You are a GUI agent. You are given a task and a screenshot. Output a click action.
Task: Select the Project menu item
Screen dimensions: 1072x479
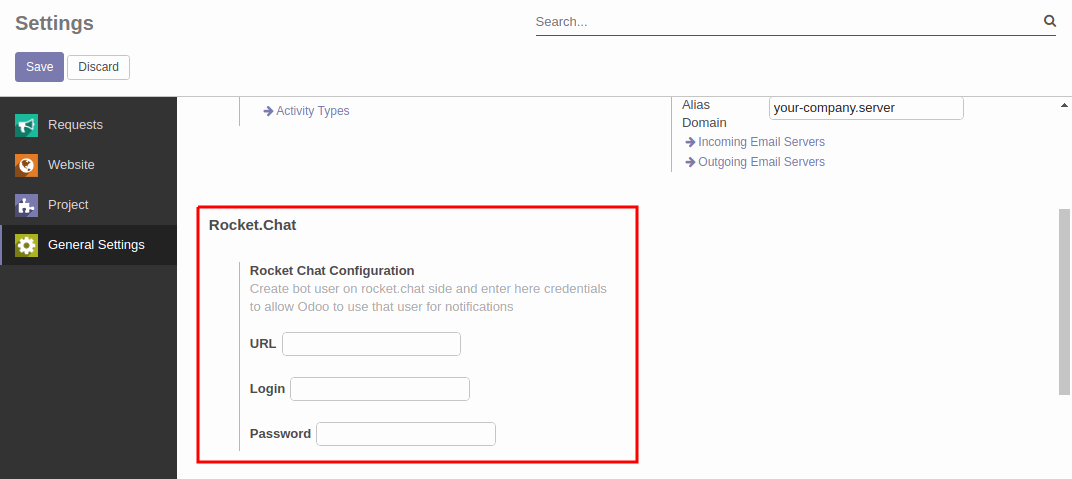point(88,205)
